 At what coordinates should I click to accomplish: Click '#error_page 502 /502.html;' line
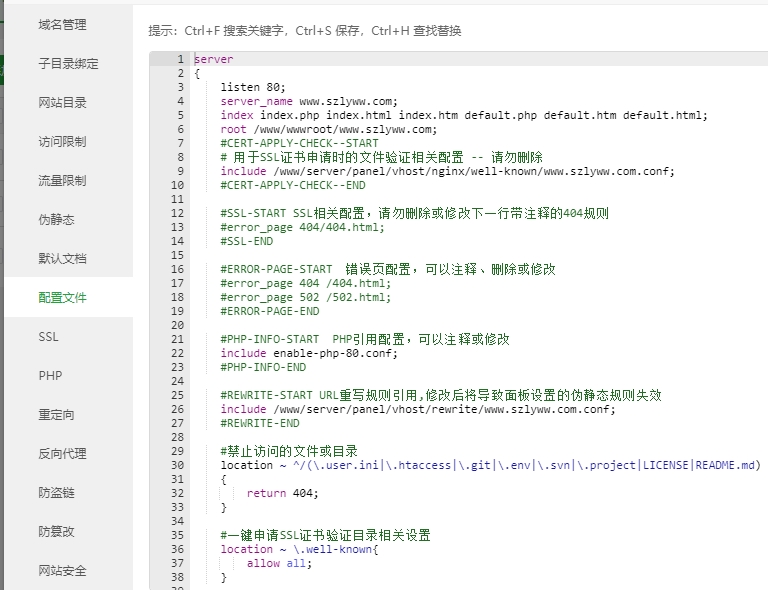pos(306,298)
